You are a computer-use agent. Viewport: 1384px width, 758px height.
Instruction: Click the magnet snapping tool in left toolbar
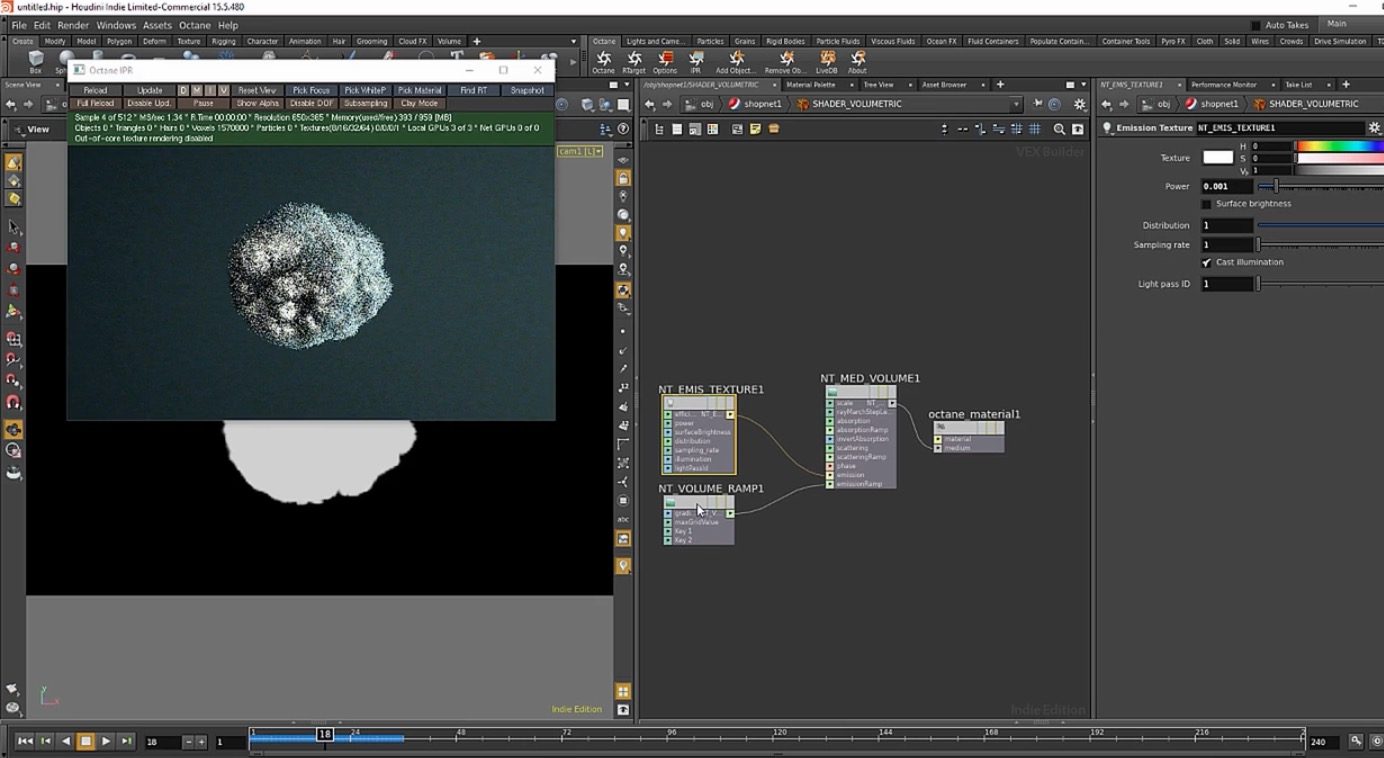tap(14, 402)
